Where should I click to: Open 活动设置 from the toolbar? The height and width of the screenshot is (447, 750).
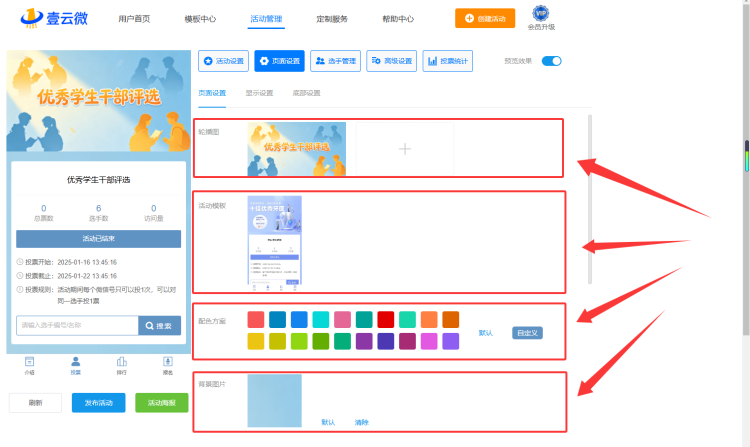[x=223, y=61]
